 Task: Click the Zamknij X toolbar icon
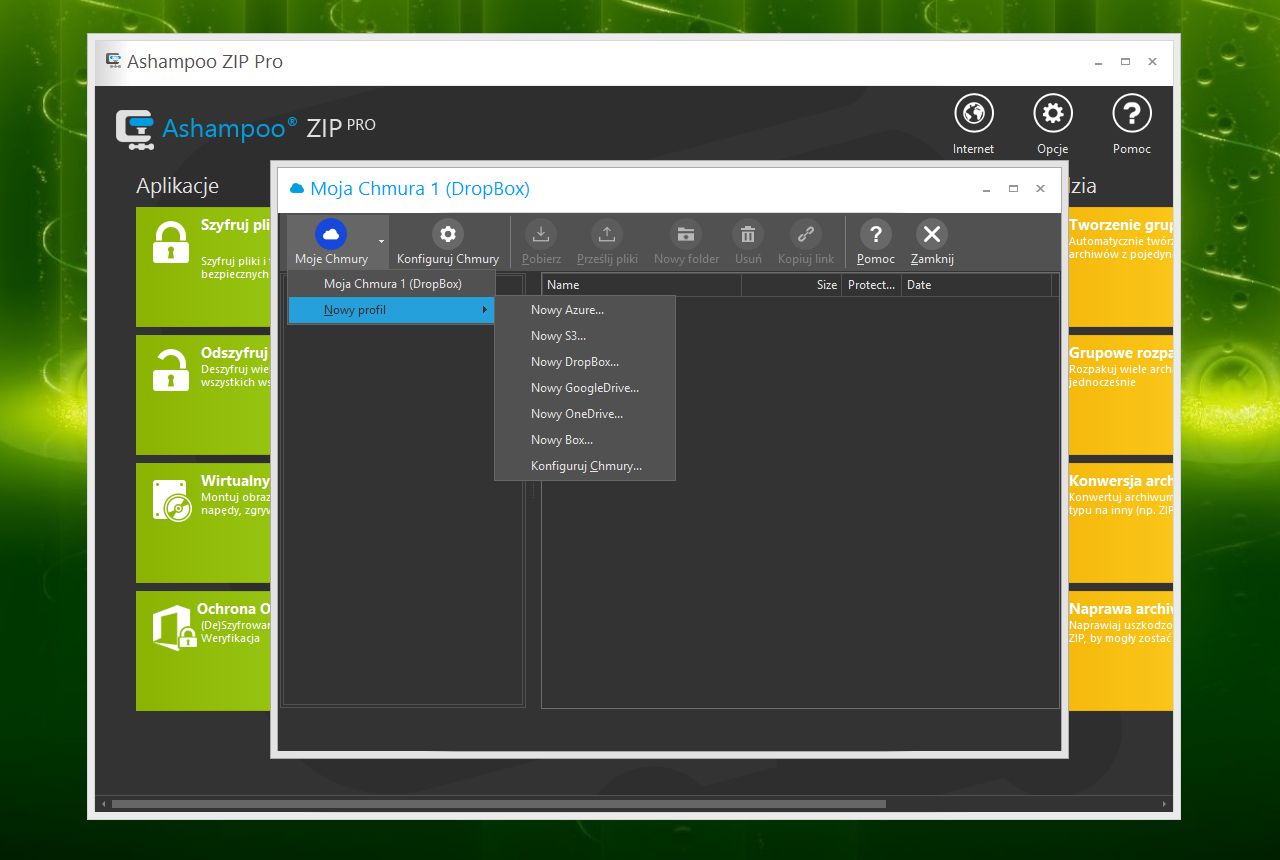(932, 234)
